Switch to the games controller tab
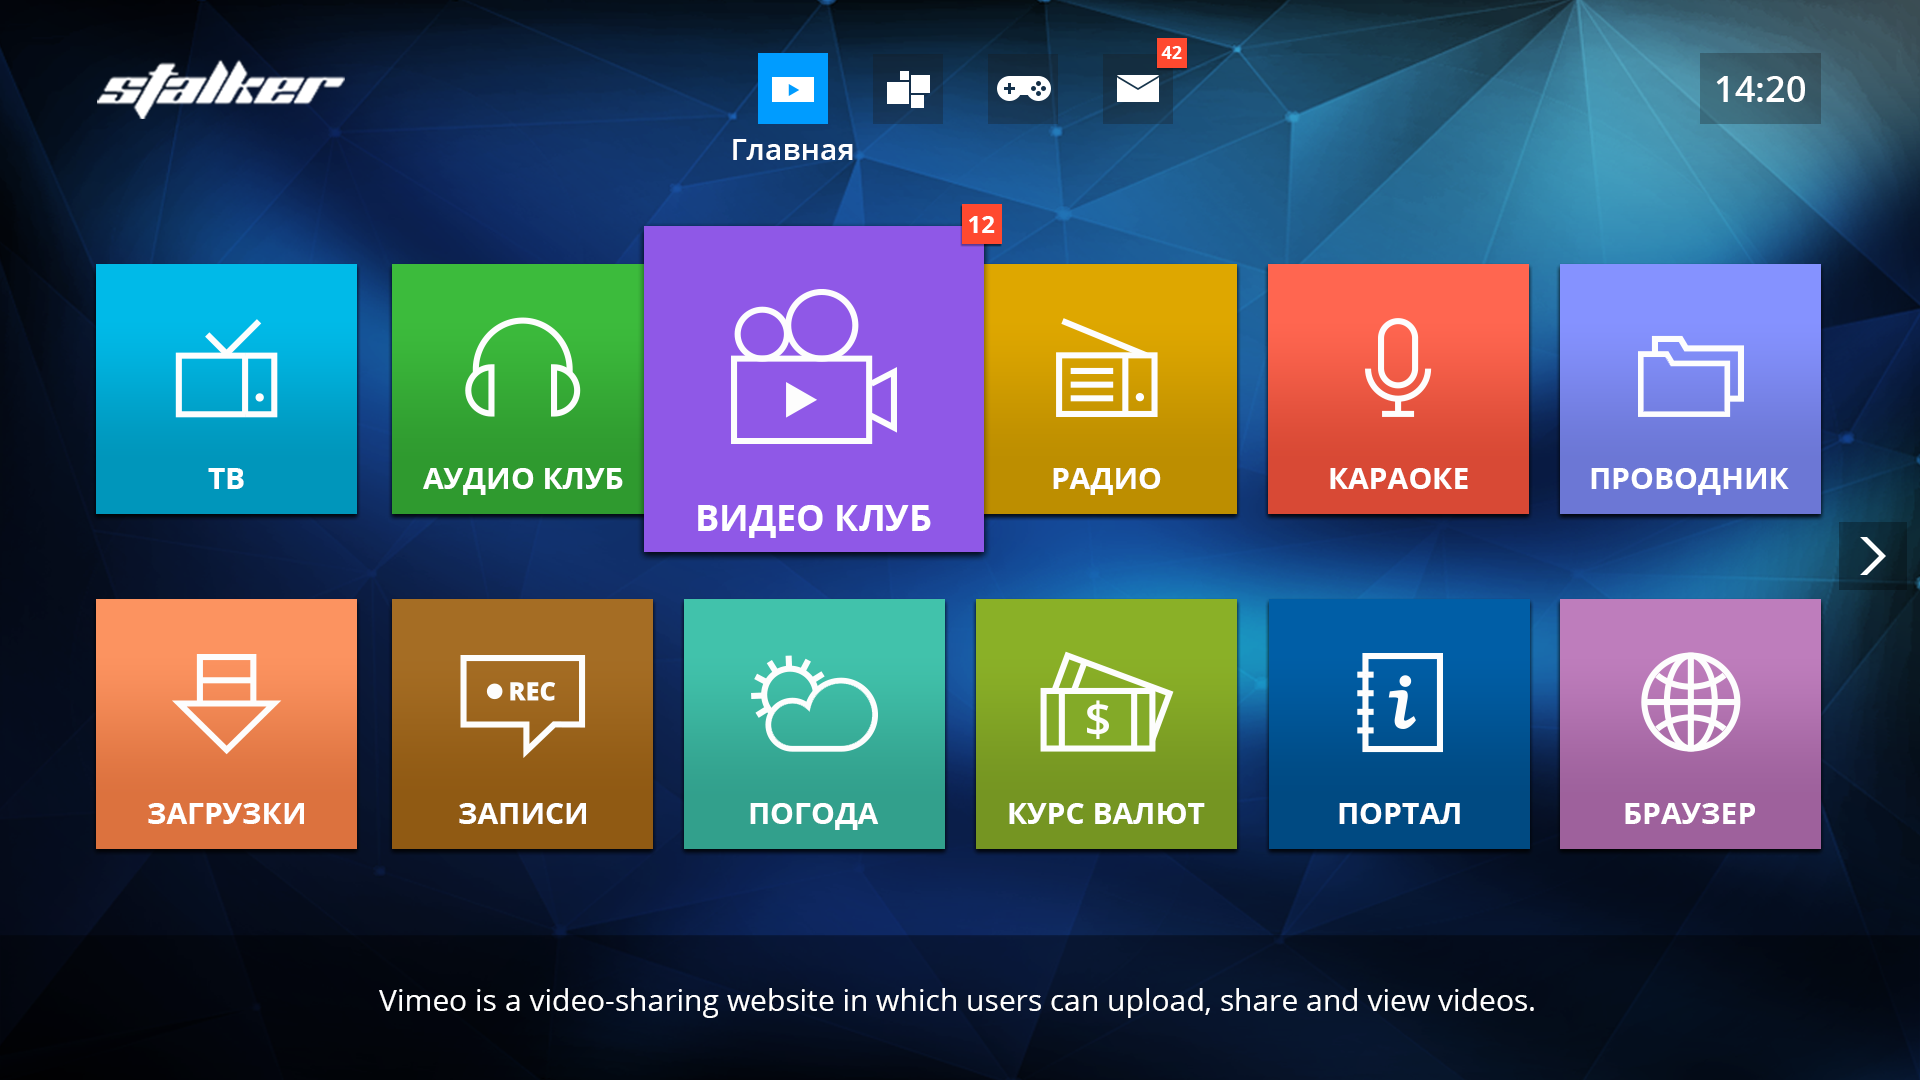Image resolution: width=1920 pixels, height=1080 pixels. tap(1022, 89)
